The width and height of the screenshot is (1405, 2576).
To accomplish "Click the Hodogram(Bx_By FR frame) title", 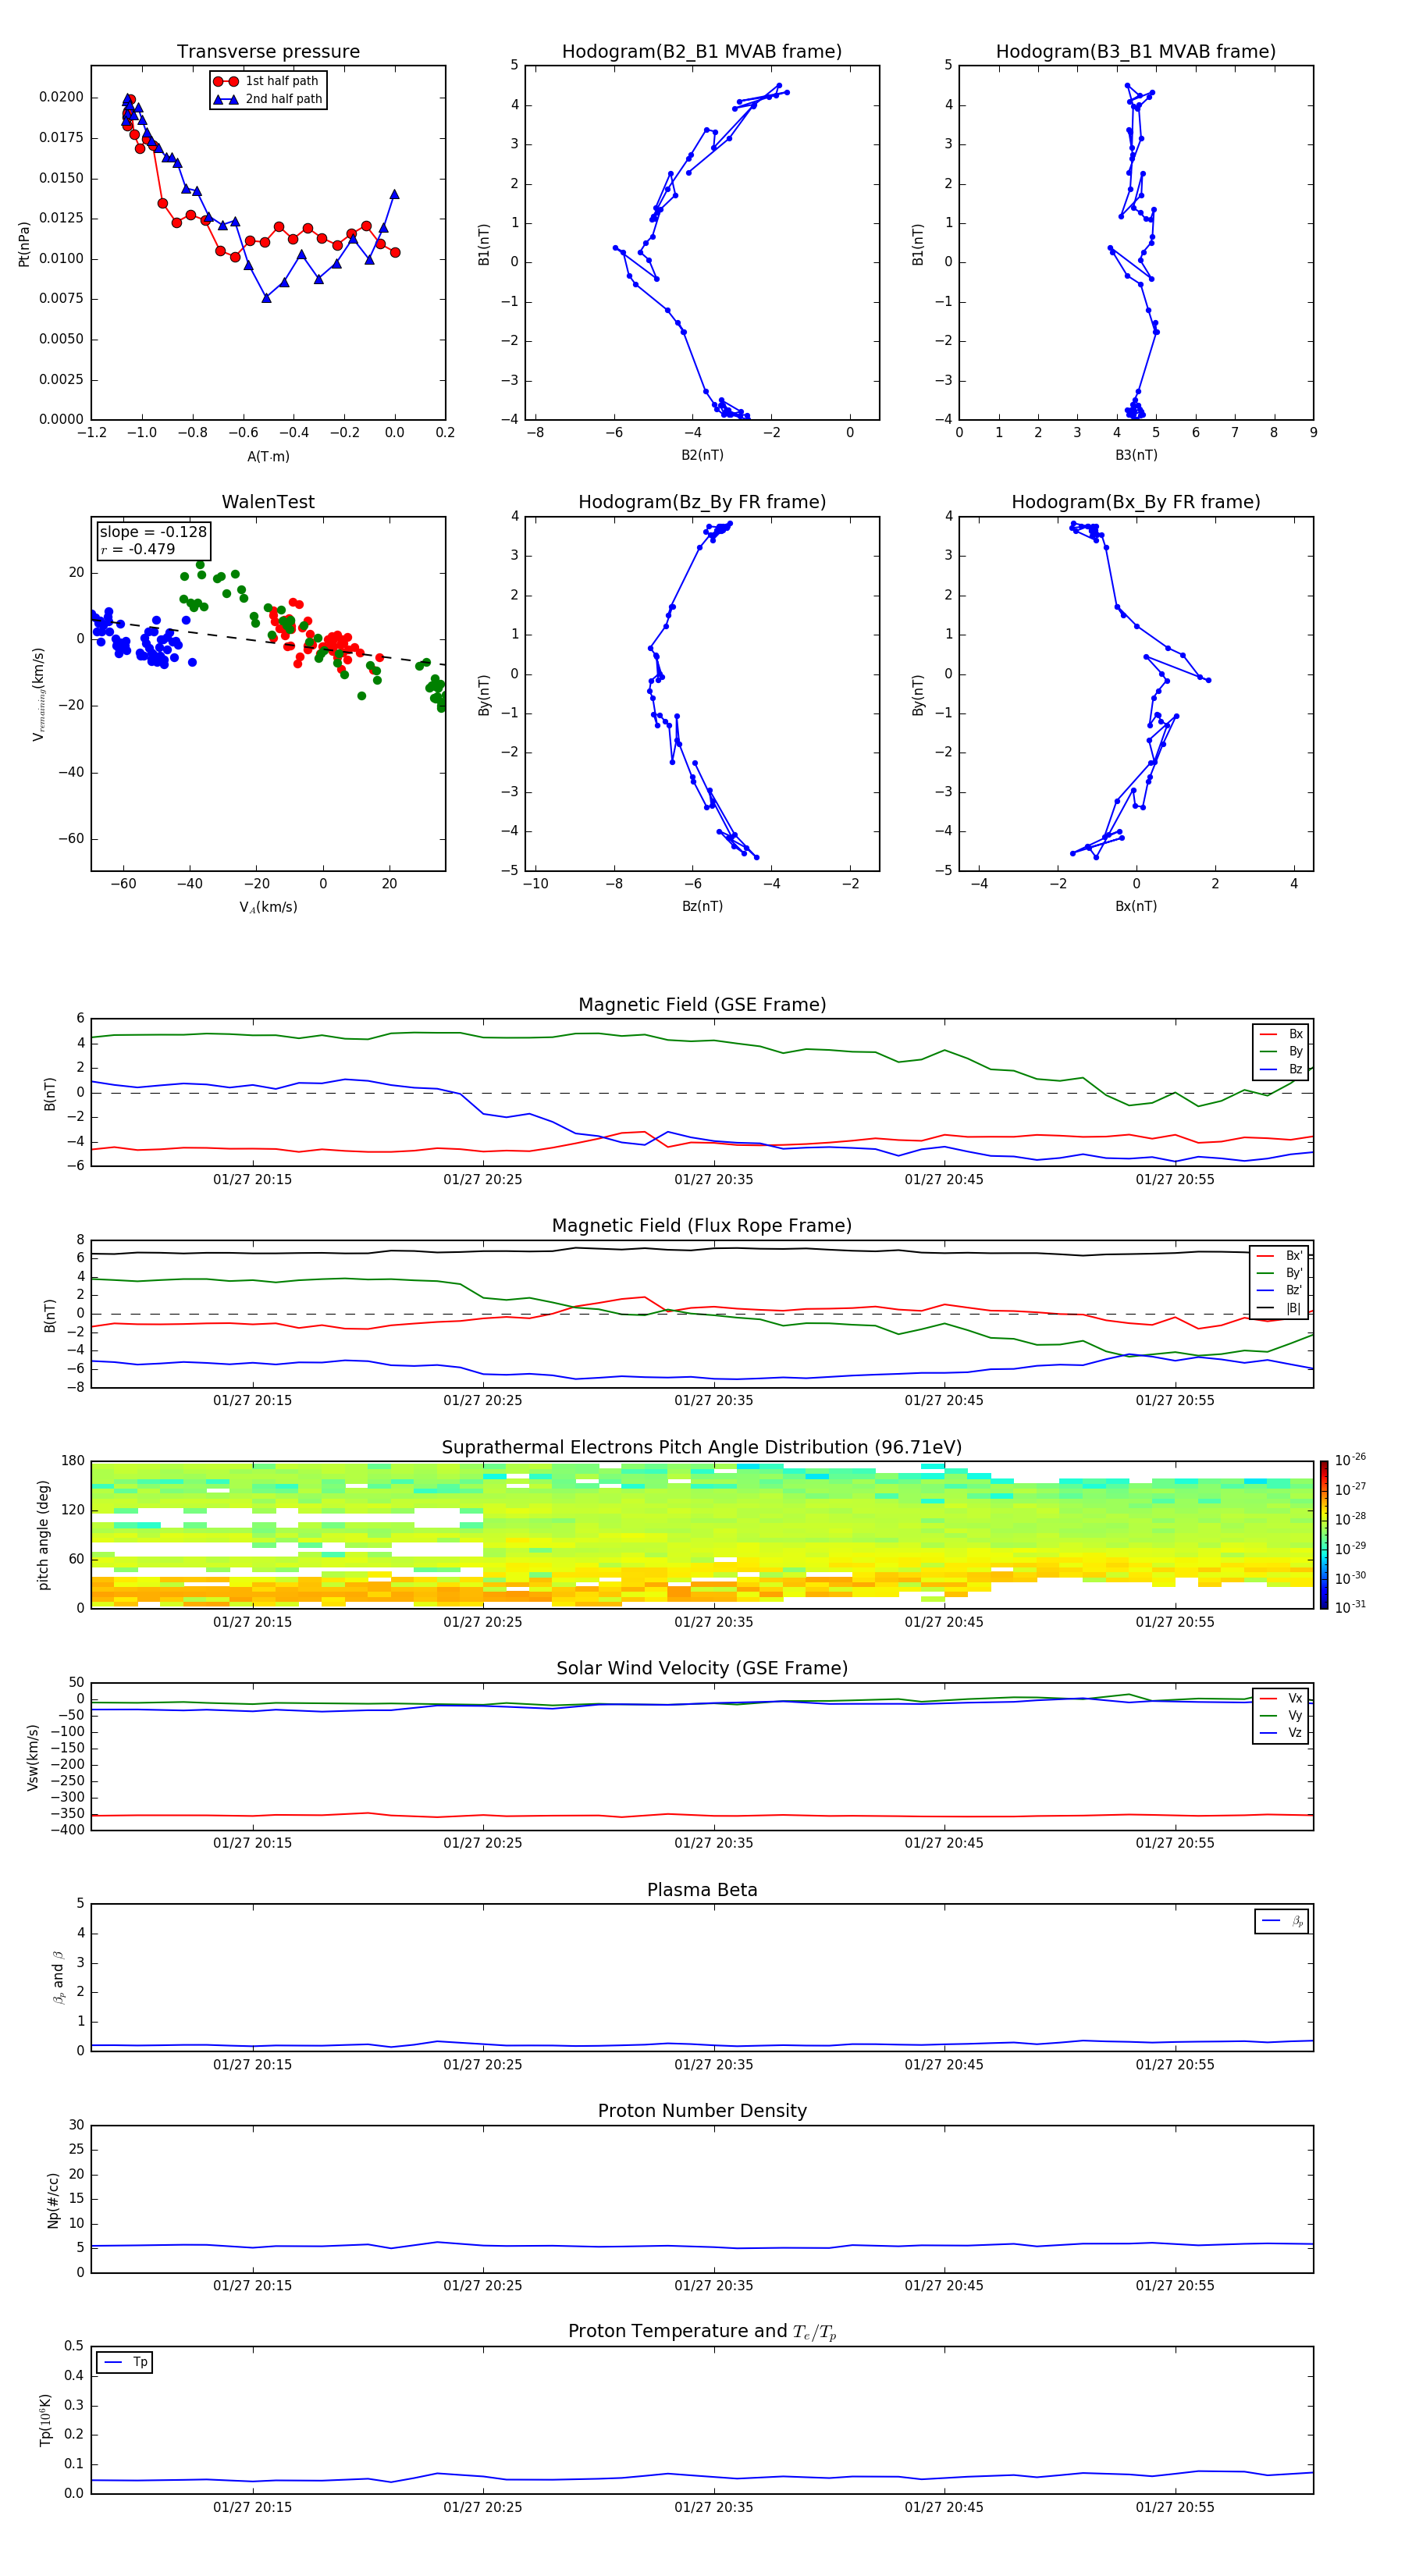I will [1136, 502].
